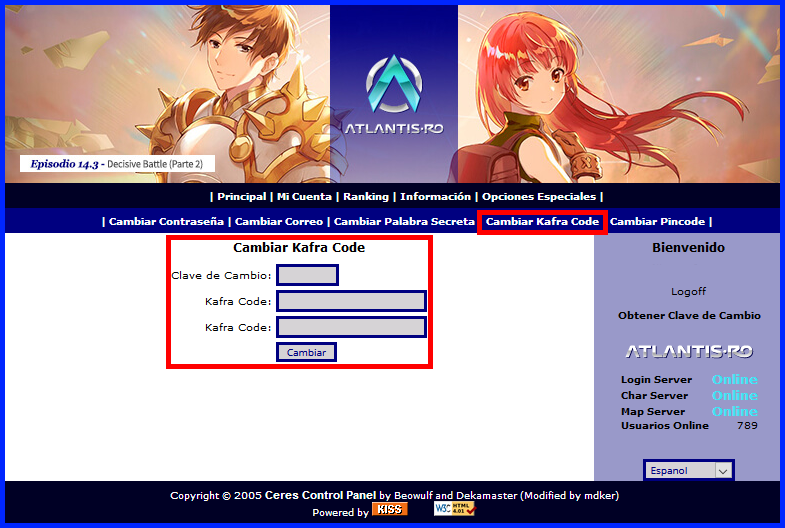The width and height of the screenshot is (785, 528).
Task: Open the Español language dropdown
Action: [x=689, y=470]
